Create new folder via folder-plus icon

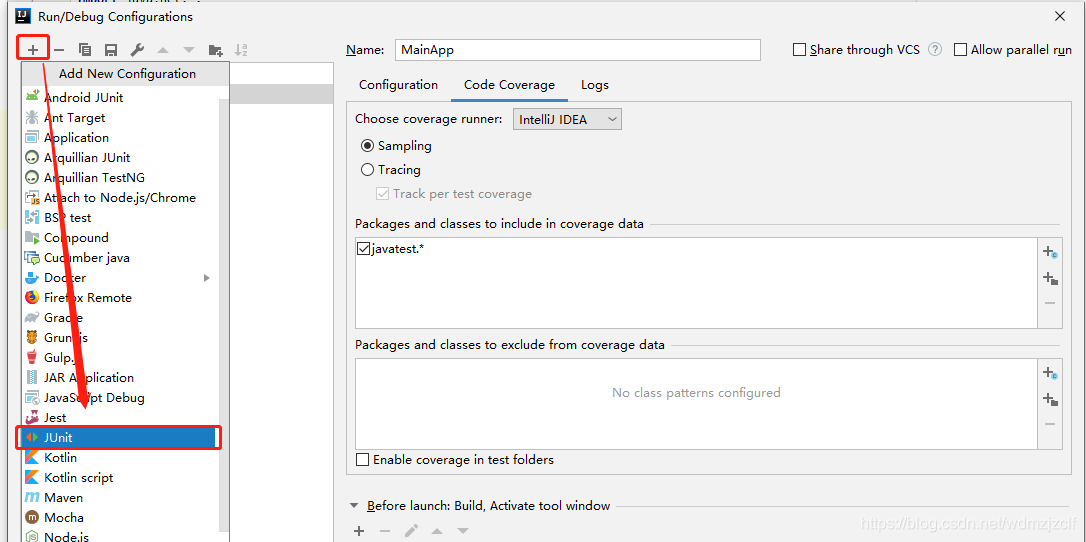click(x=215, y=50)
